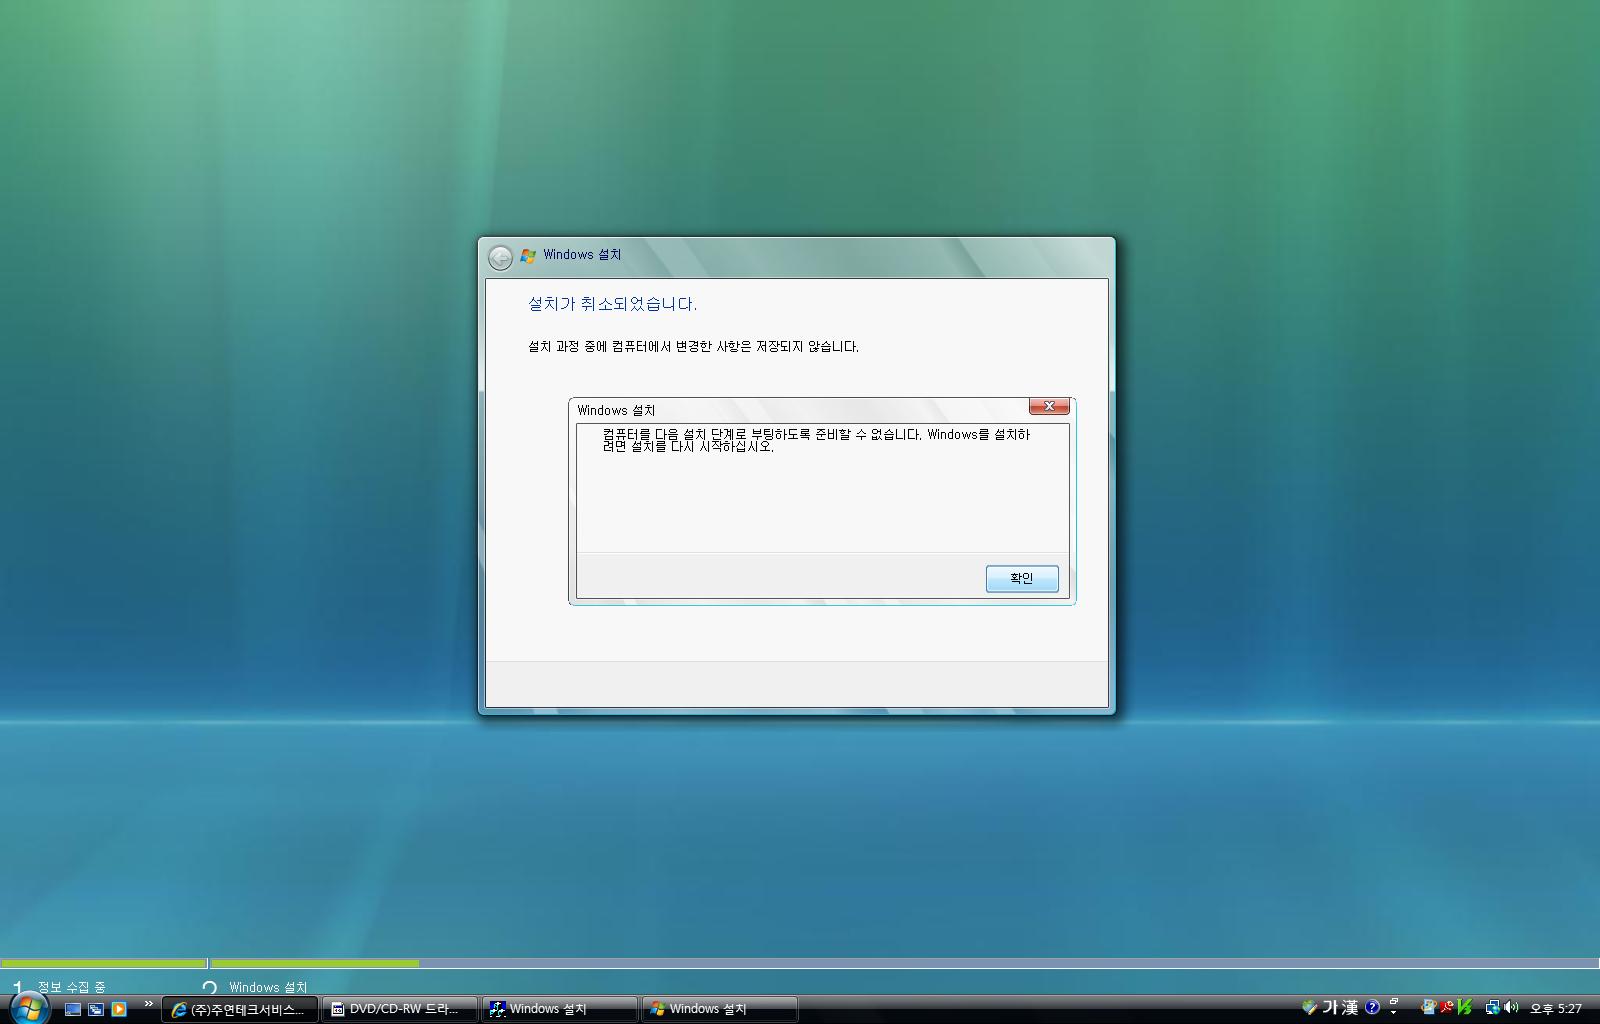The height and width of the screenshot is (1024, 1600).
Task: Click the 정보 수집 중 progress bar segment
Action: [x=104, y=964]
